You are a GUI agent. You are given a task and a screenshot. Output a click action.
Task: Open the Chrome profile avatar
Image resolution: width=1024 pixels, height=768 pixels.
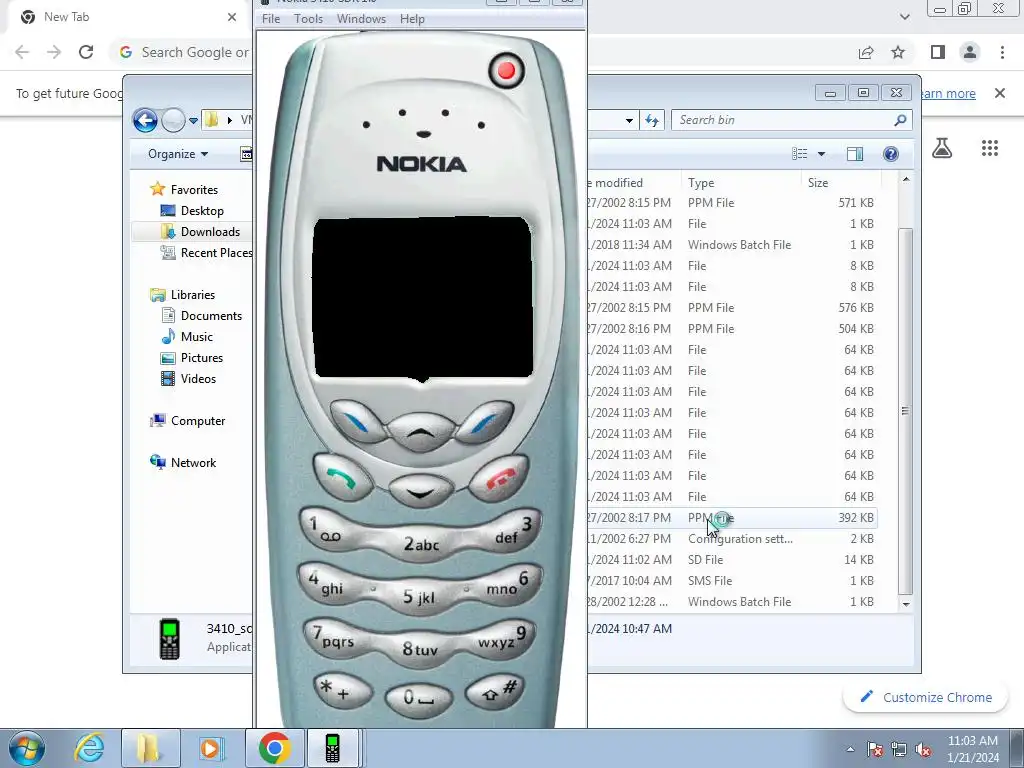[x=970, y=52]
